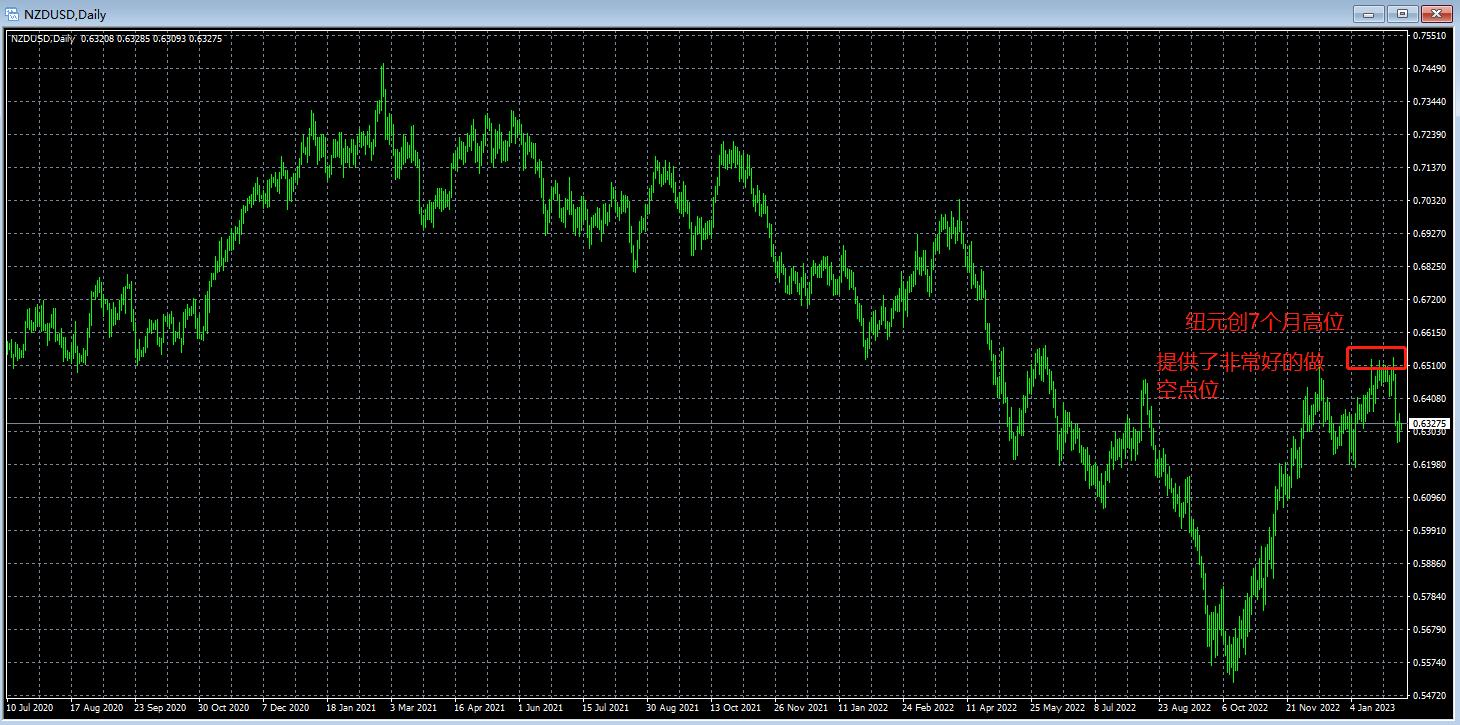Restore down the NZDUSD chart window
This screenshot has width=1460, height=725.
coord(1402,14)
